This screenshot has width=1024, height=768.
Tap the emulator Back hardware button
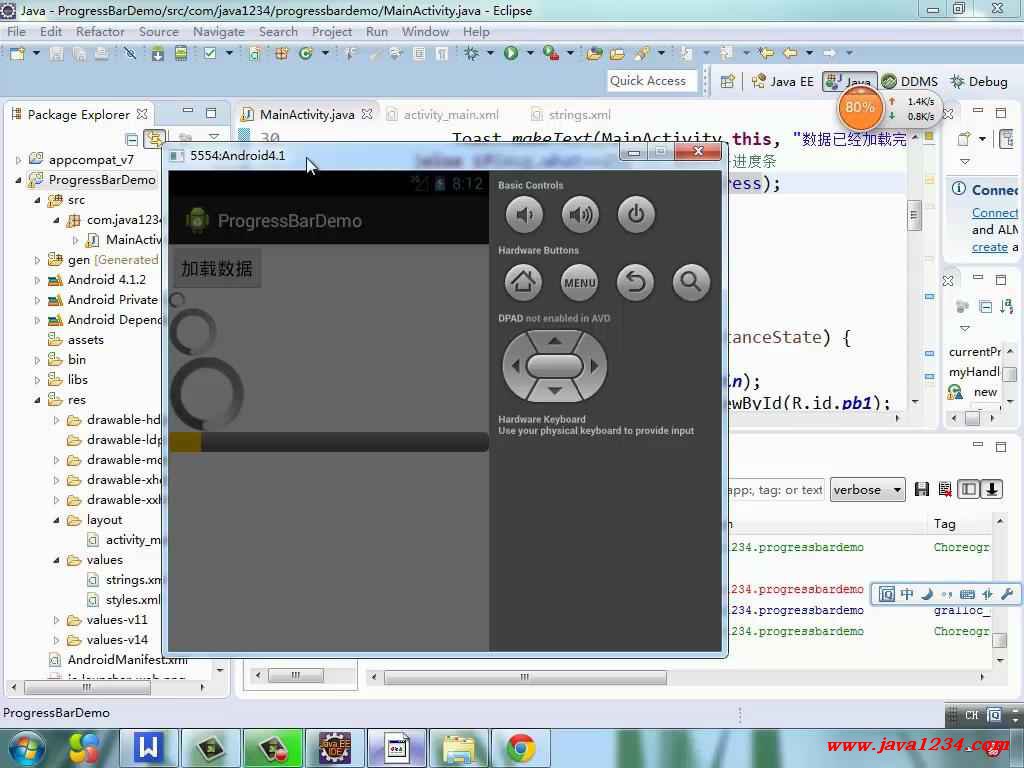tap(635, 282)
